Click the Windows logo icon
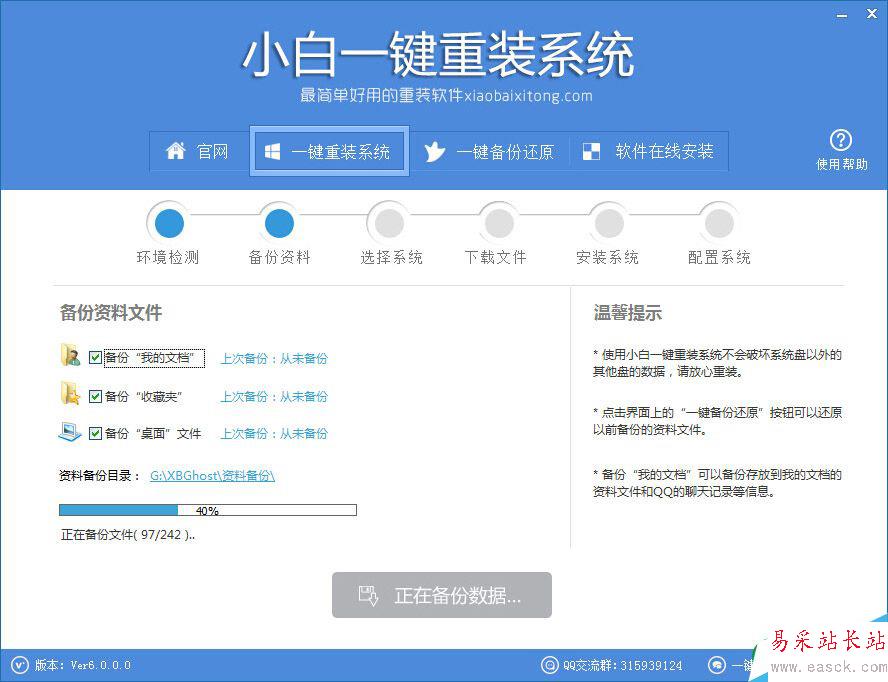 [x=272, y=151]
